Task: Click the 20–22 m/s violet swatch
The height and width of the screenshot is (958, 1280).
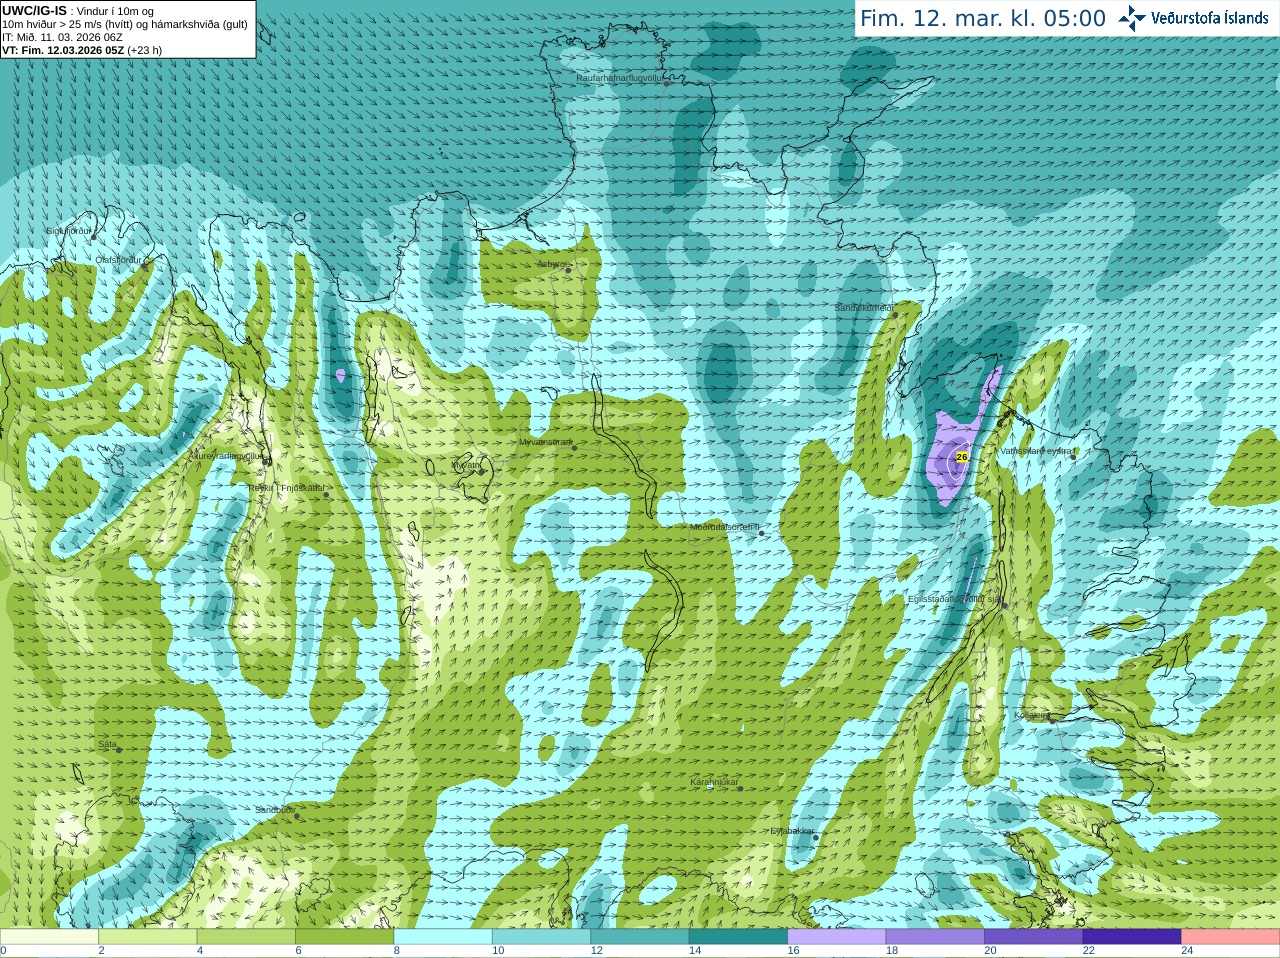Action: [1034, 936]
